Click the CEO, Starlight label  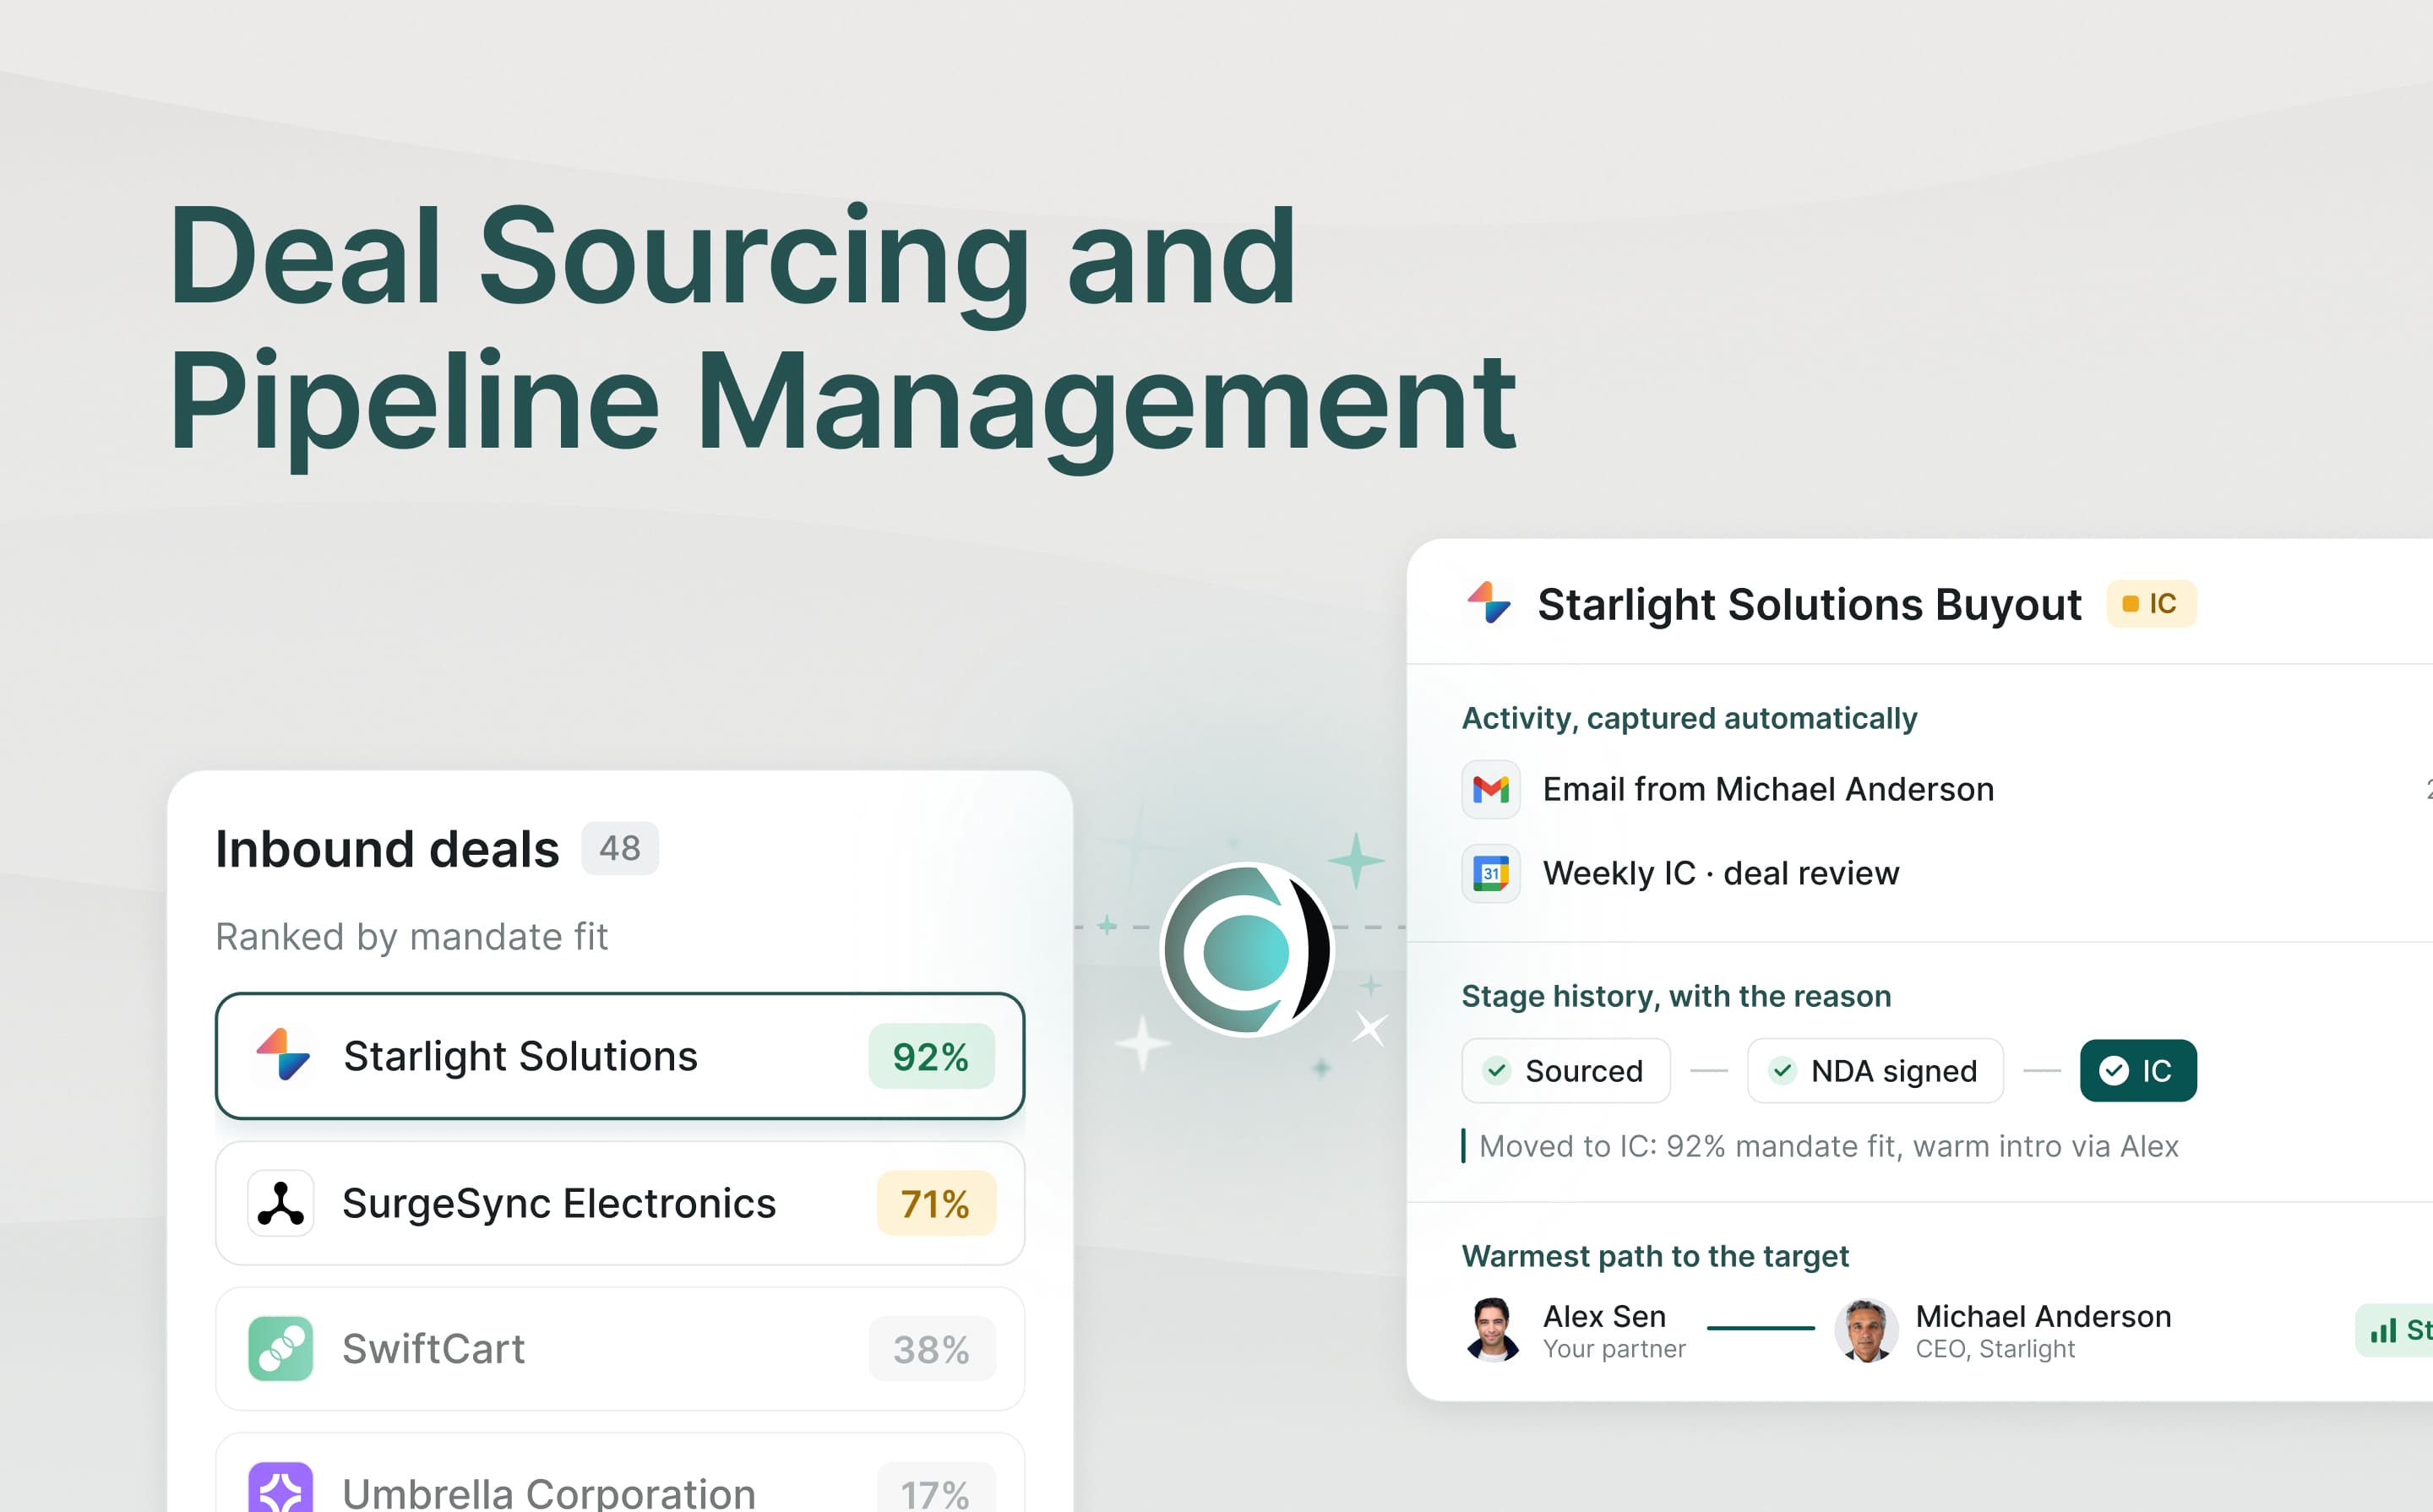click(x=1995, y=1349)
